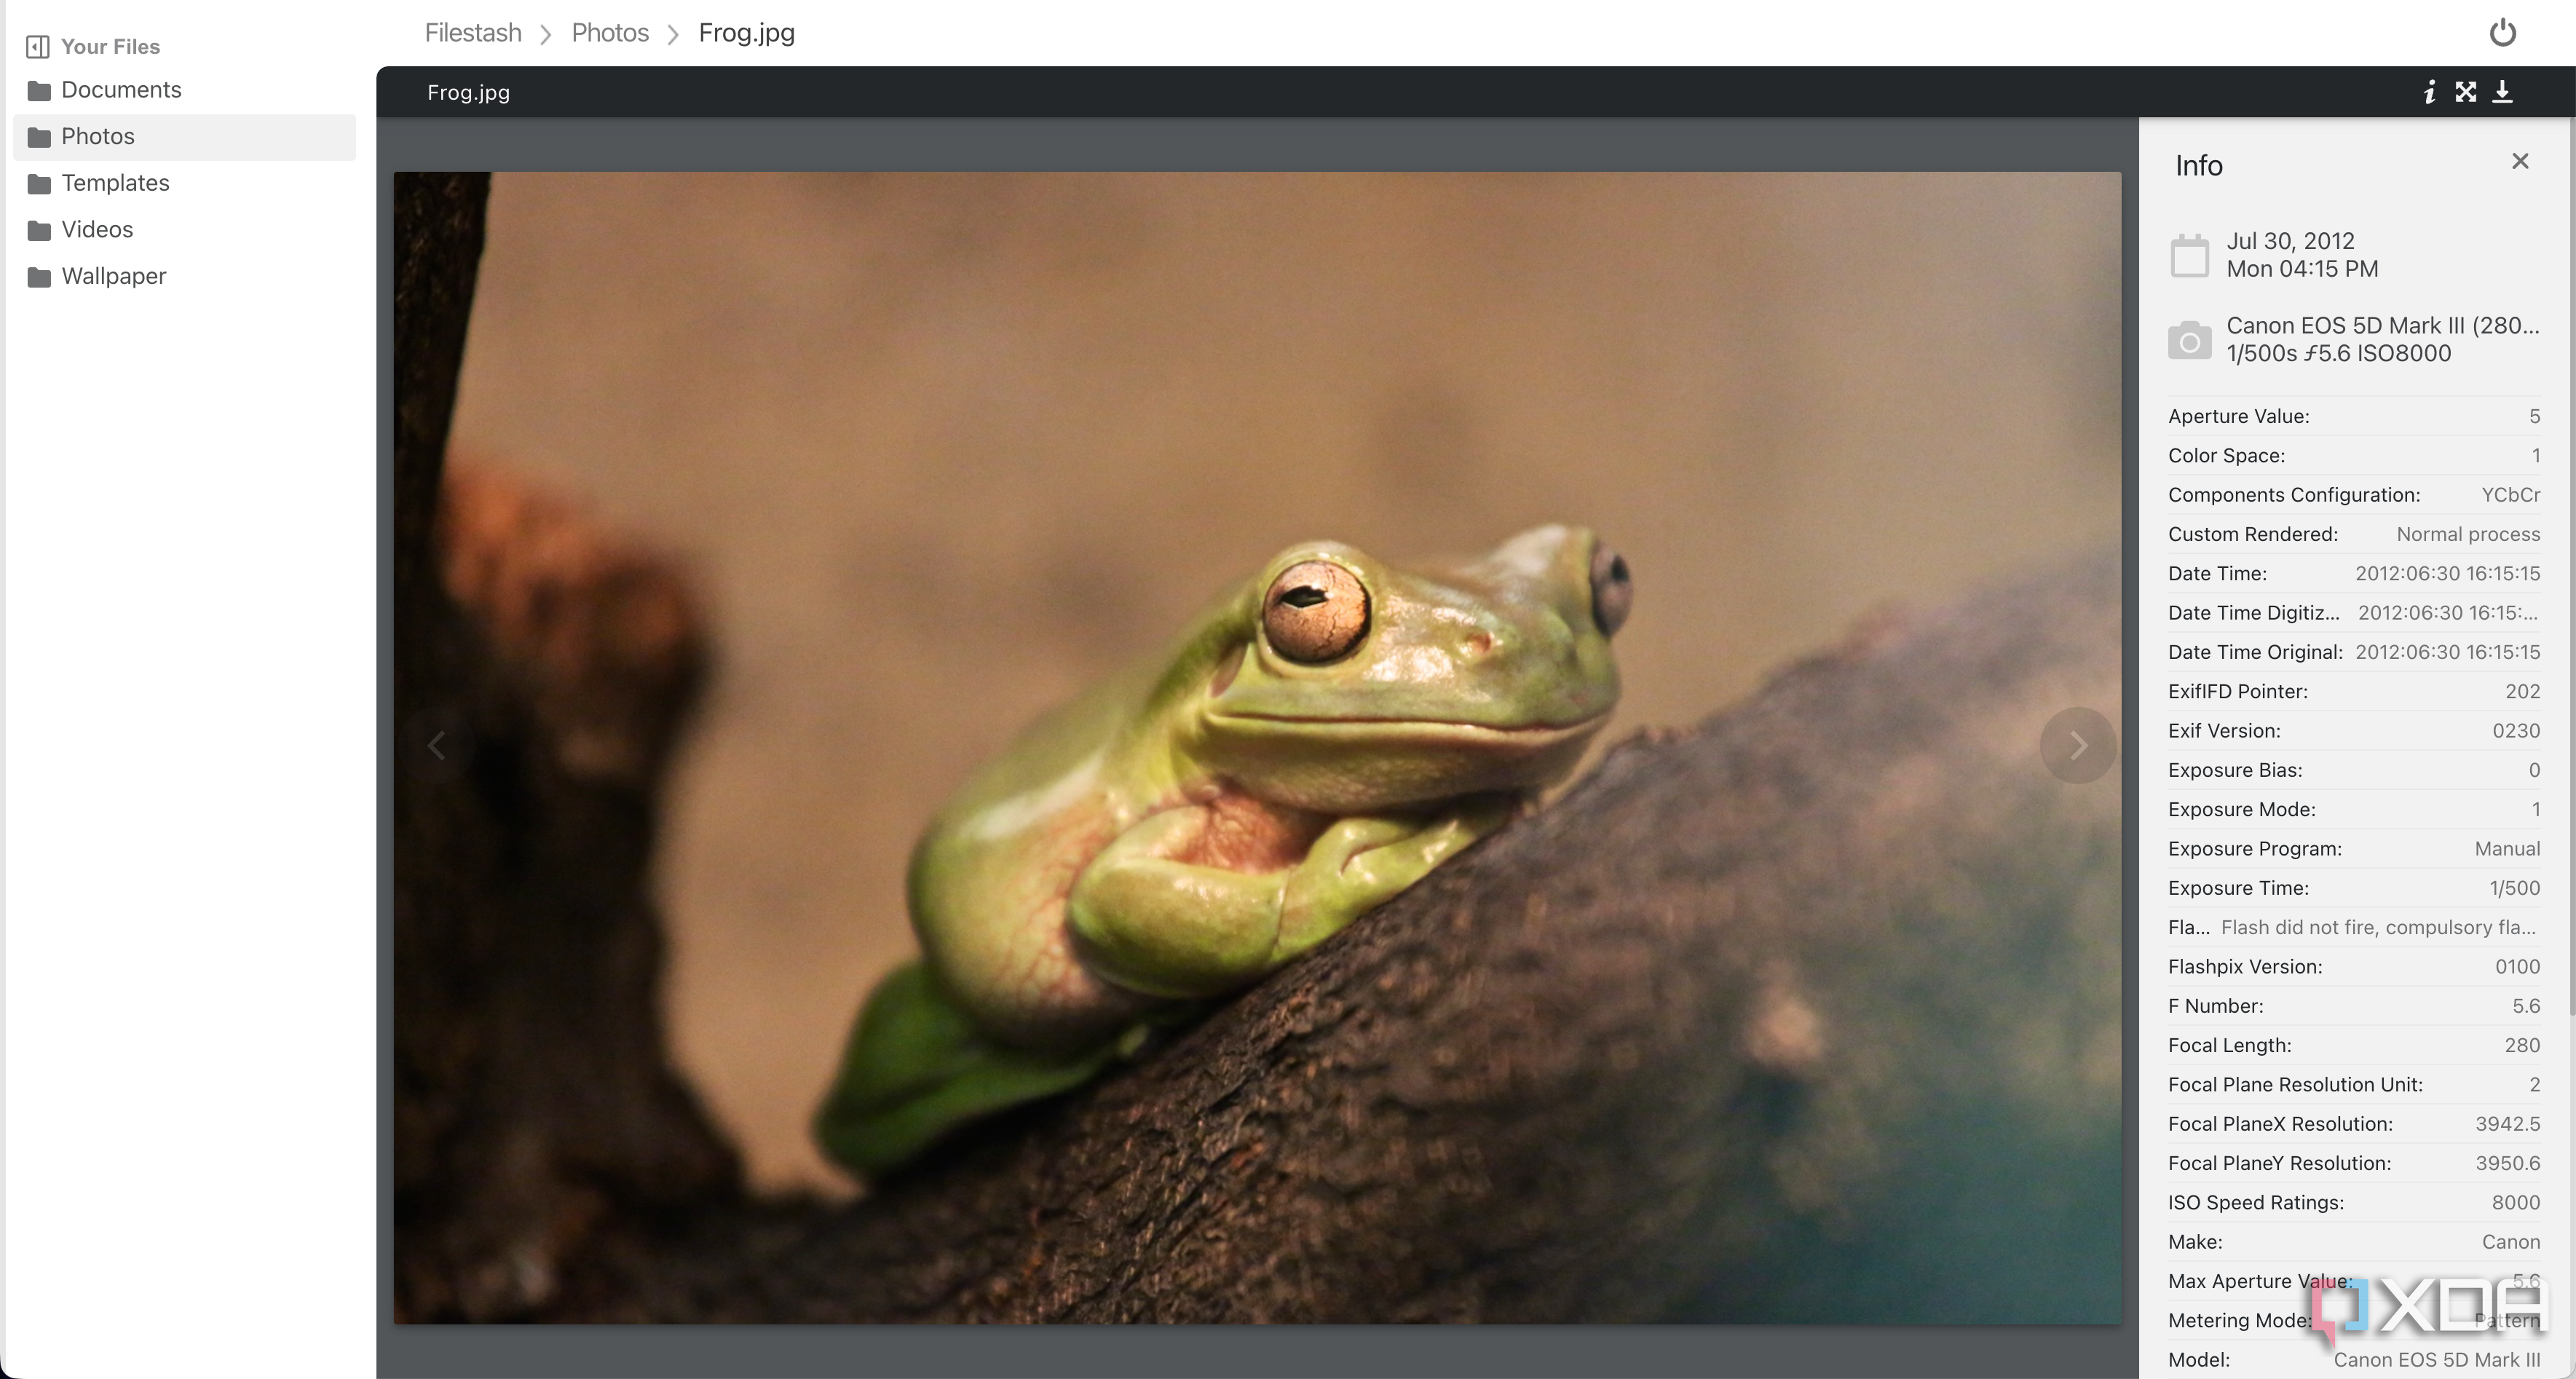Click the 'Jul 30, 2012' date text
Viewport: 2576px width, 1379px height.
(2290, 241)
